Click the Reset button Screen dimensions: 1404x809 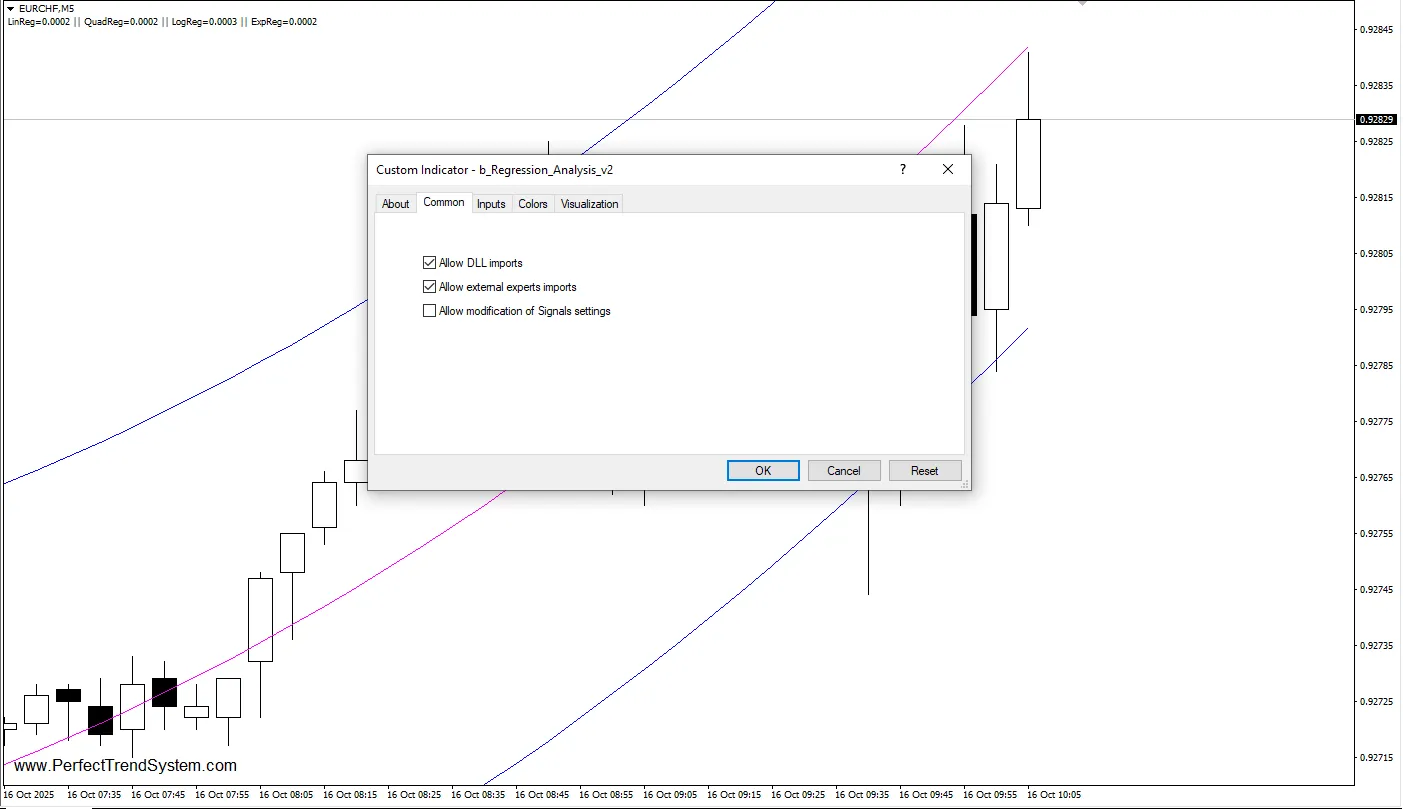pos(924,470)
